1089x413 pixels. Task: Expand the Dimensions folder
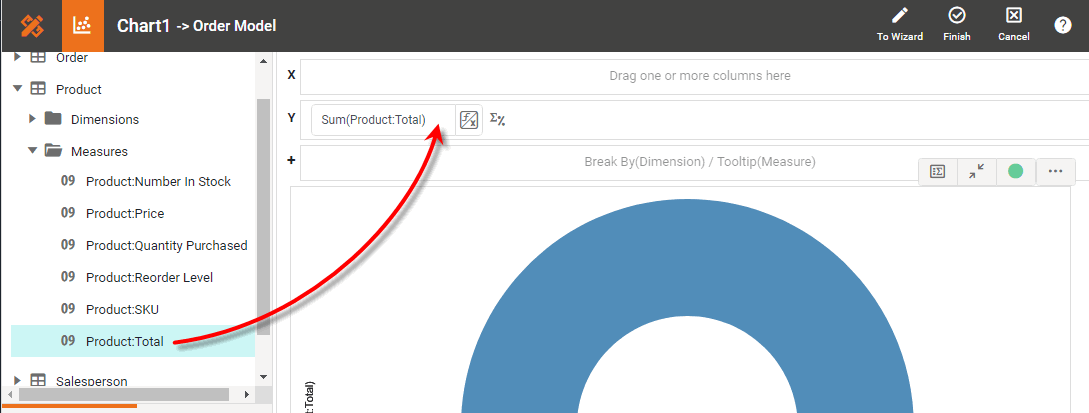pyautogui.click(x=32, y=119)
